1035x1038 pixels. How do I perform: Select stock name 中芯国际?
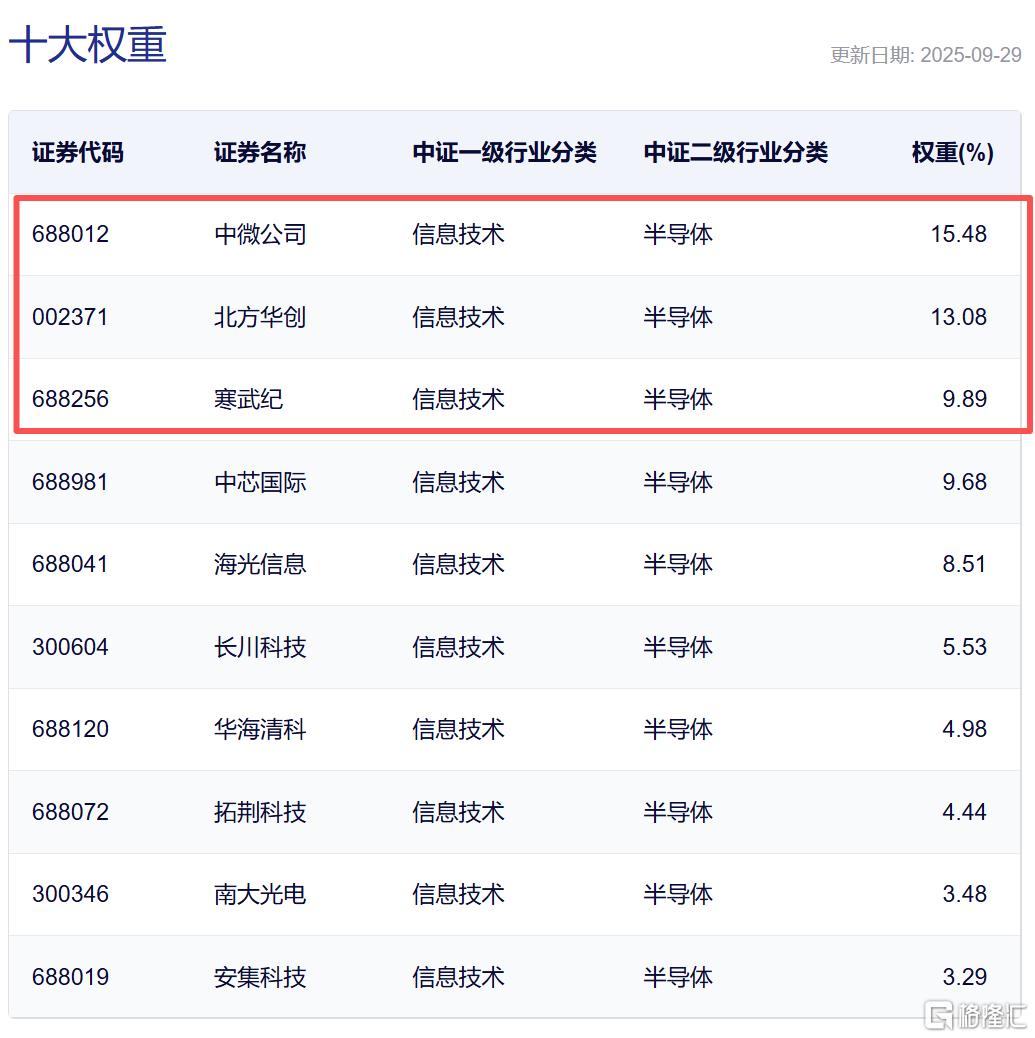point(260,482)
